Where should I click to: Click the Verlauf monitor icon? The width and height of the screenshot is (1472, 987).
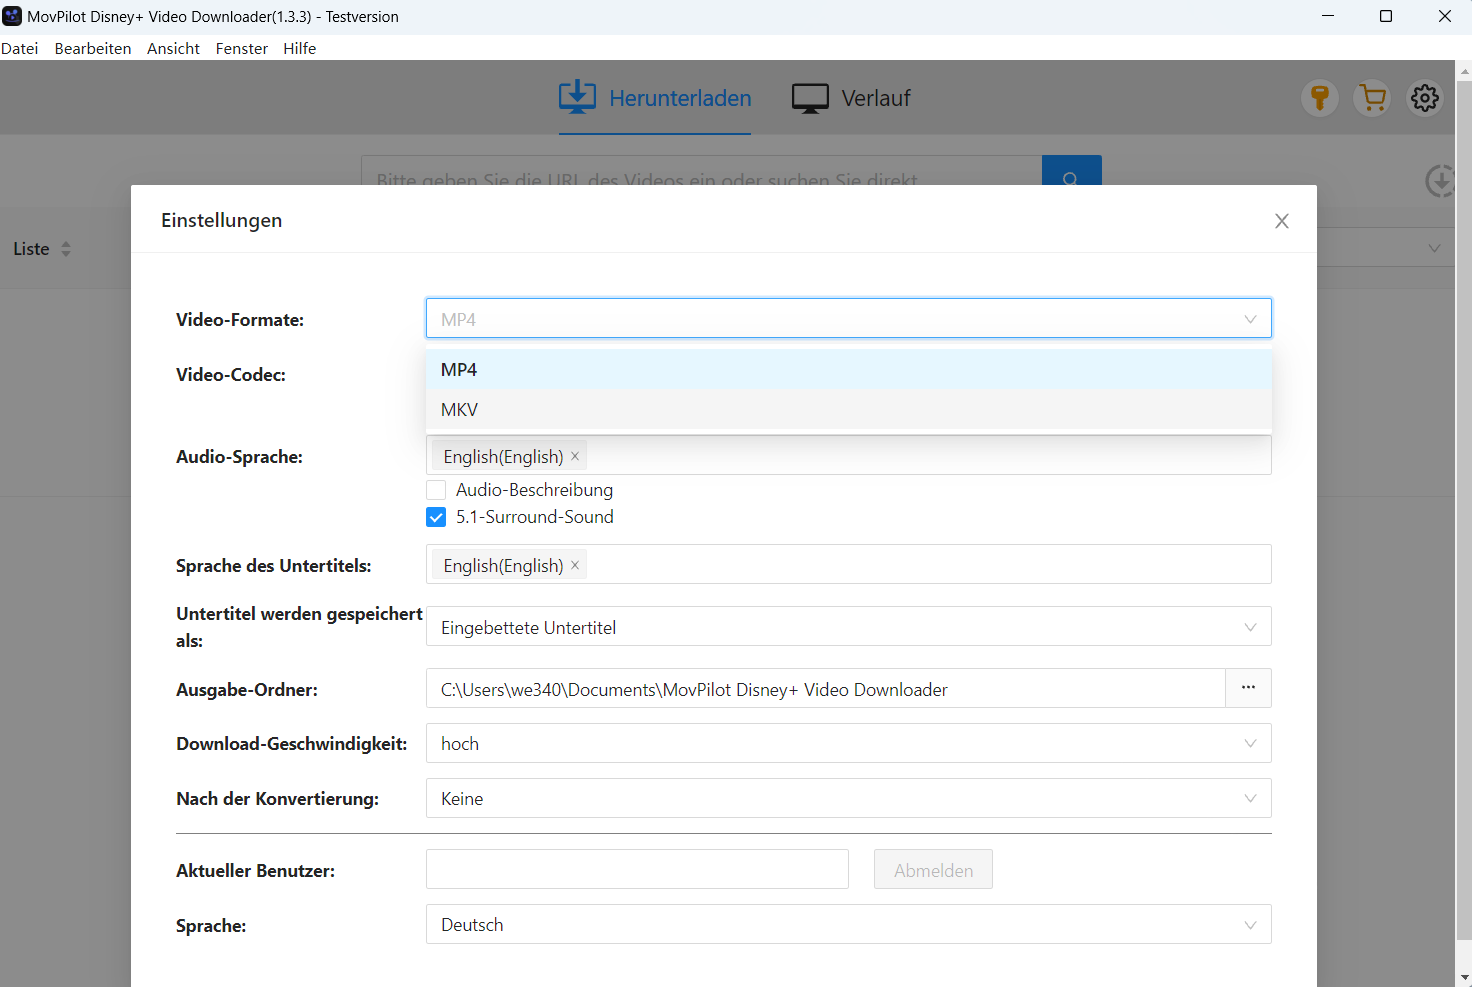coord(810,98)
